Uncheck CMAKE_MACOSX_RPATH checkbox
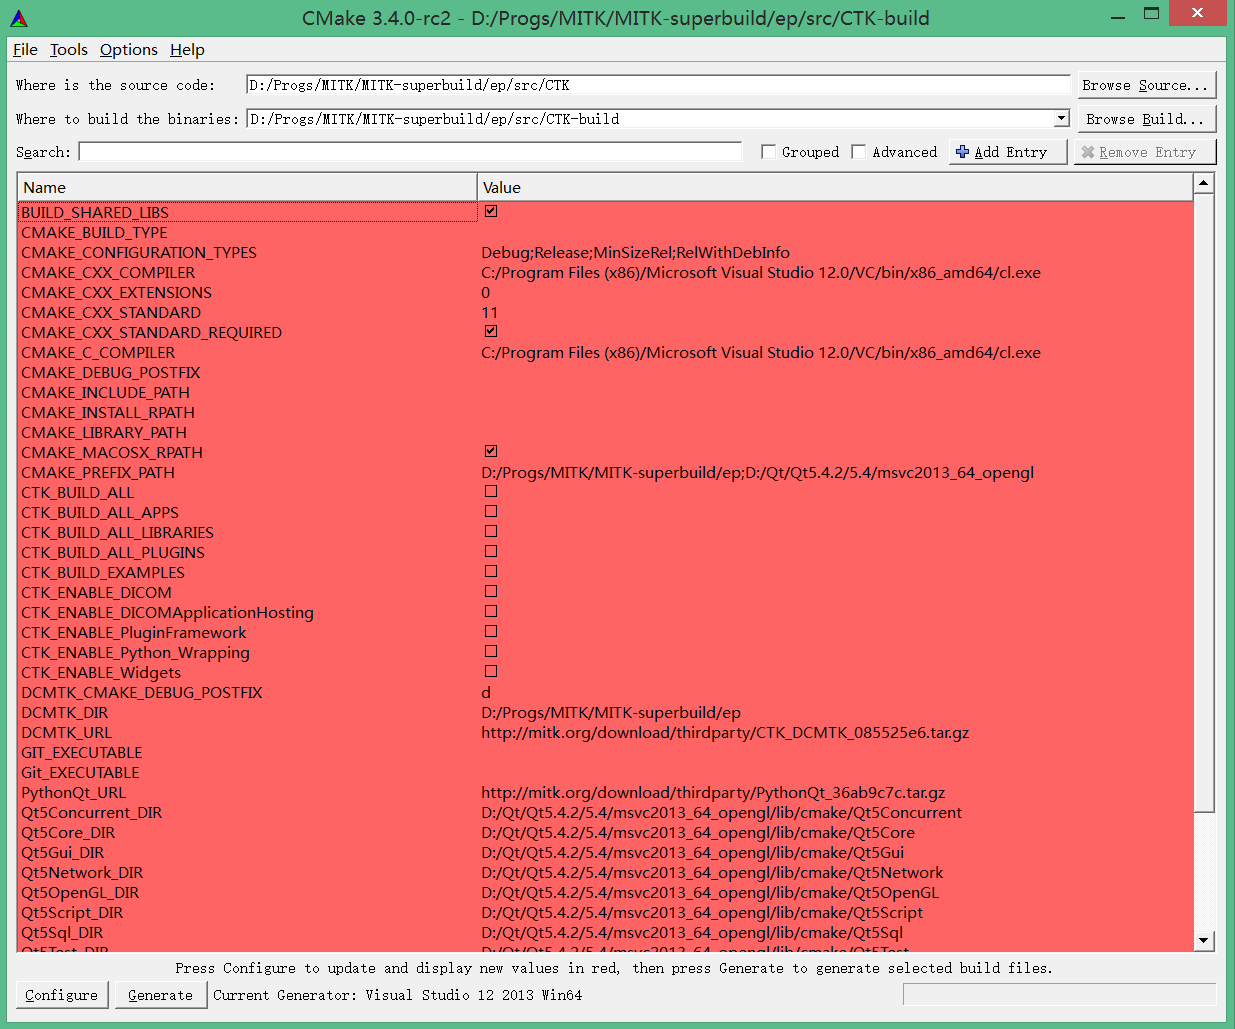The image size is (1235, 1029). click(491, 451)
